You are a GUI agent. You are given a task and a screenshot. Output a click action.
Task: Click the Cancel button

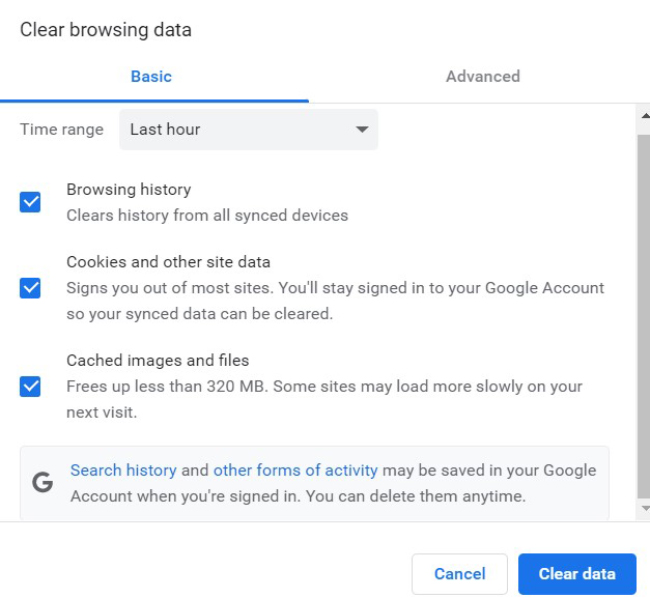coord(459,574)
